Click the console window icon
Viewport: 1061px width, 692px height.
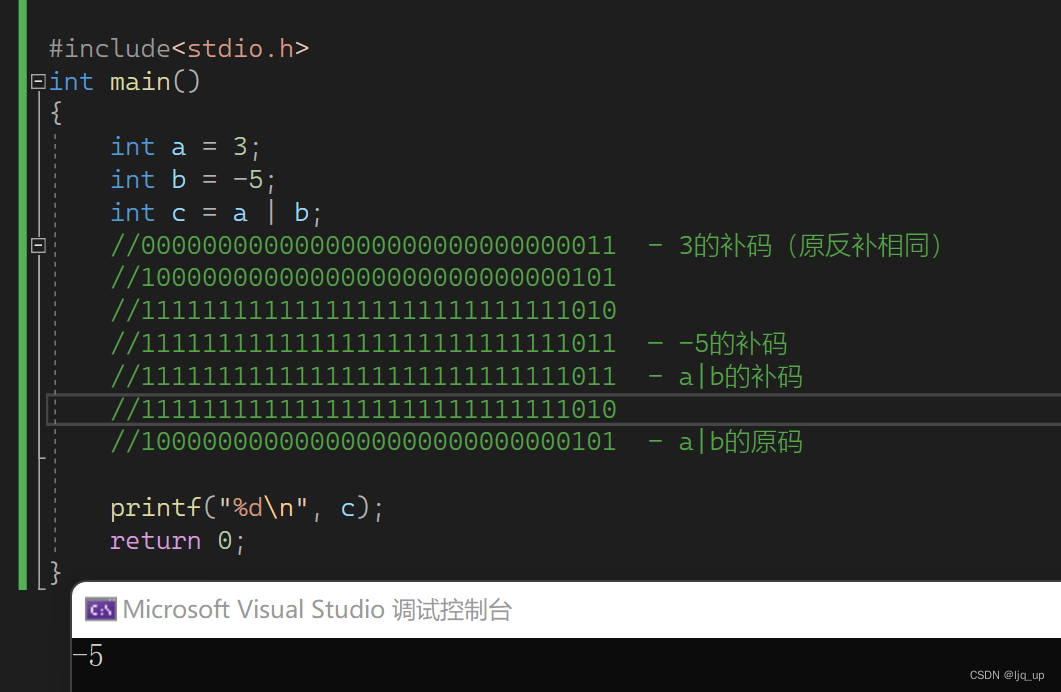(x=101, y=609)
